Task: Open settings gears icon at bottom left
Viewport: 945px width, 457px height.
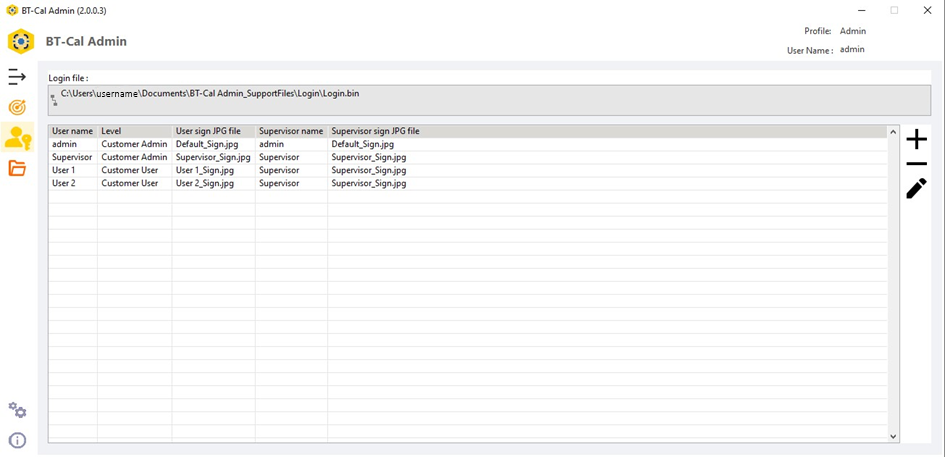Action: pyautogui.click(x=17, y=410)
